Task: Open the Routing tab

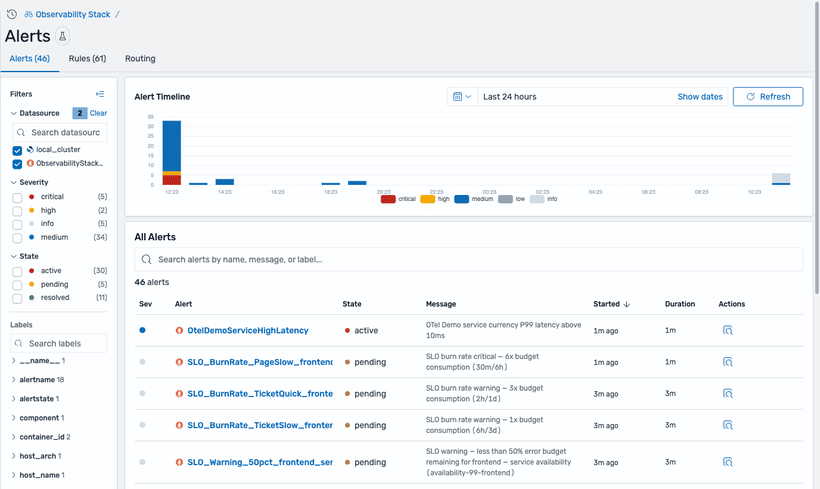Action: pos(140,59)
